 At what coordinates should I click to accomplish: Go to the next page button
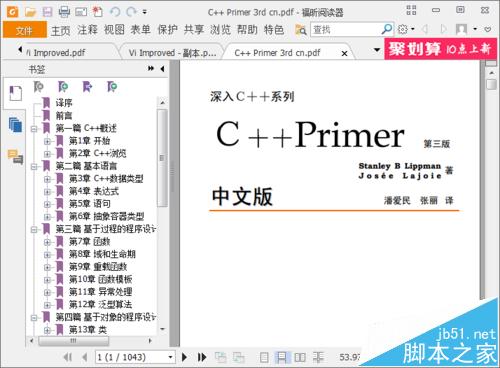[184, 357]
